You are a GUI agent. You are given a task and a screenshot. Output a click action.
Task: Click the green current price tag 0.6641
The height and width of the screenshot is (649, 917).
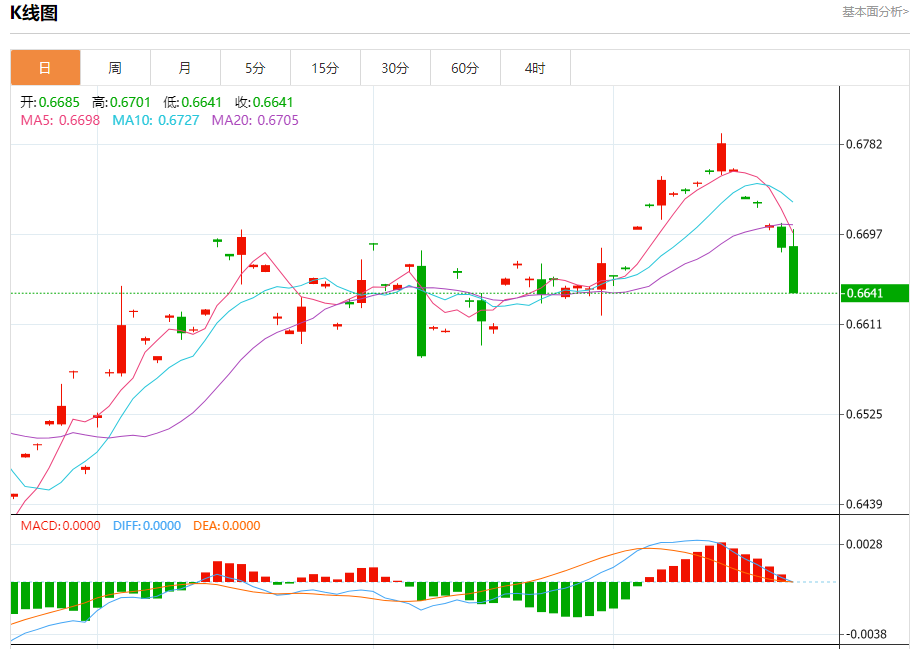tap(874, 293)
